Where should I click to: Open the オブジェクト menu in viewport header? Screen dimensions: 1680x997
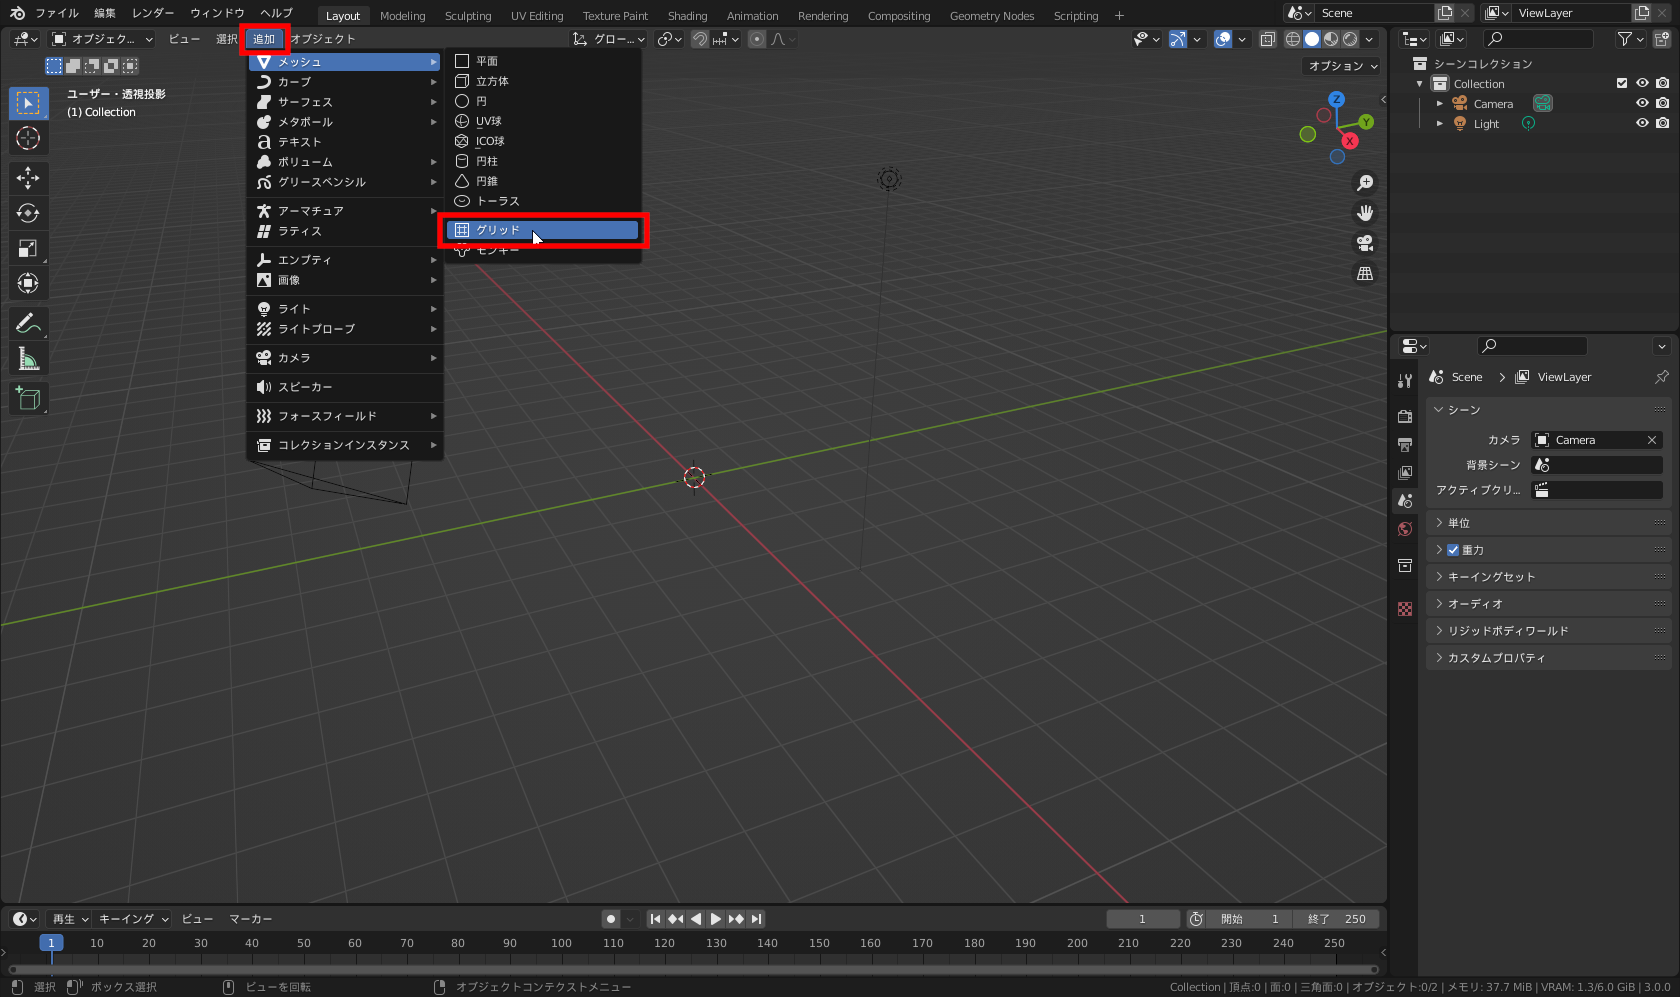coord(323,39)
